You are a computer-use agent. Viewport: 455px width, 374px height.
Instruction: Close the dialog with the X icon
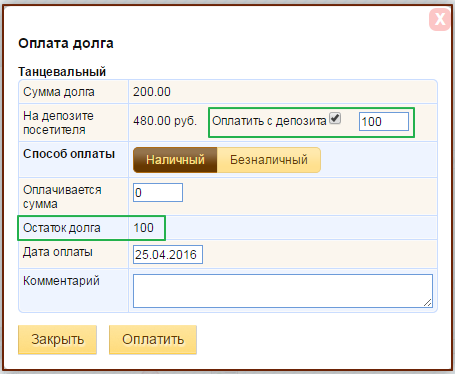440,19
